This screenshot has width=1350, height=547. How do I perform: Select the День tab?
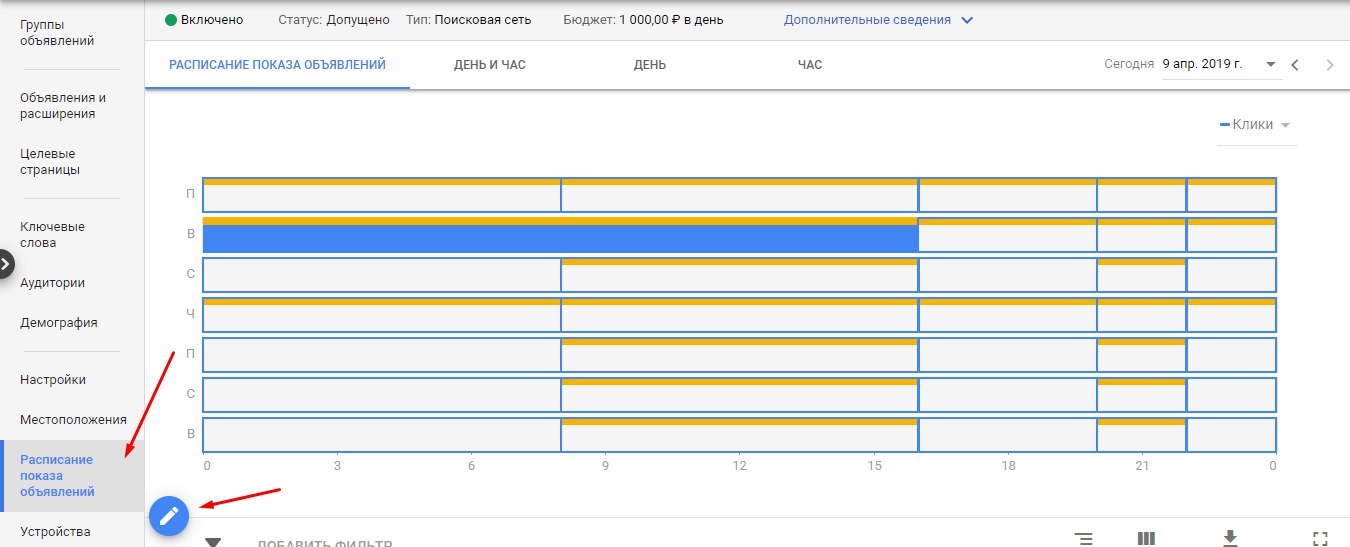tap(649, 65)
